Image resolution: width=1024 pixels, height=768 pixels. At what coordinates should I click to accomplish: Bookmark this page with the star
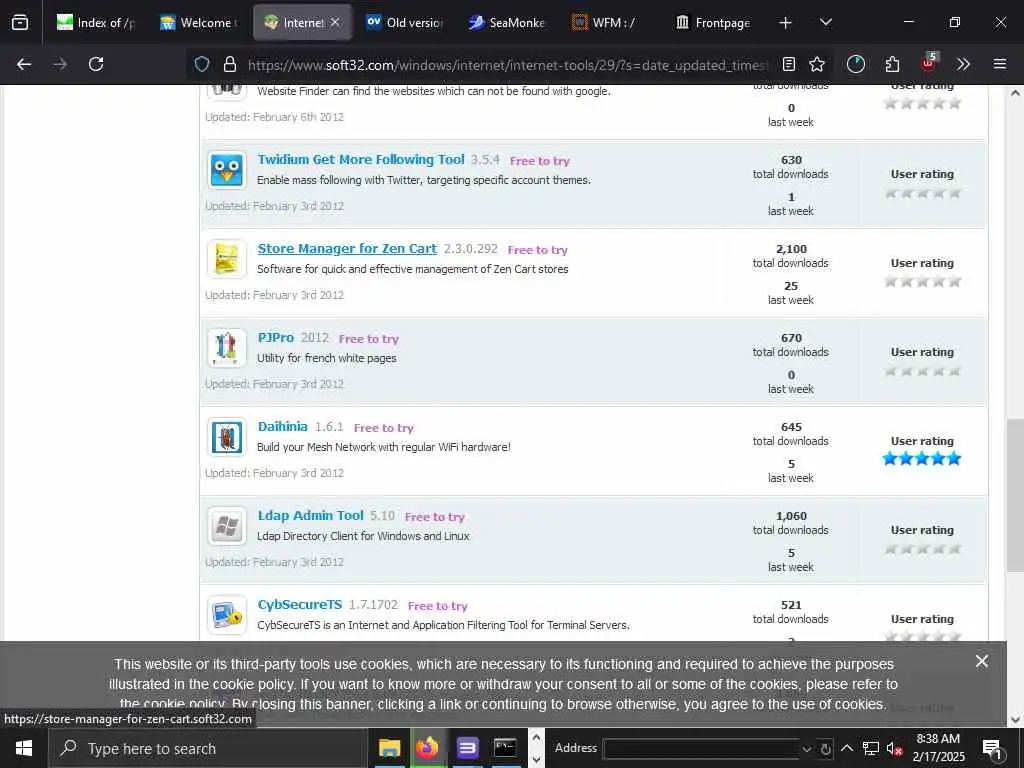pos(817,64)
